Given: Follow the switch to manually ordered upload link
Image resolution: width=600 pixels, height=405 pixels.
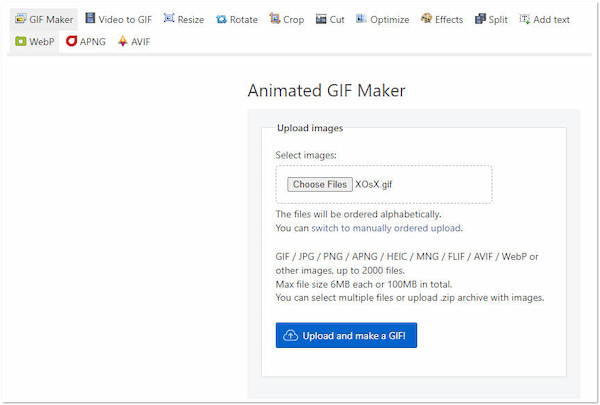Looking at the screenshot, I should click(386, 228).
